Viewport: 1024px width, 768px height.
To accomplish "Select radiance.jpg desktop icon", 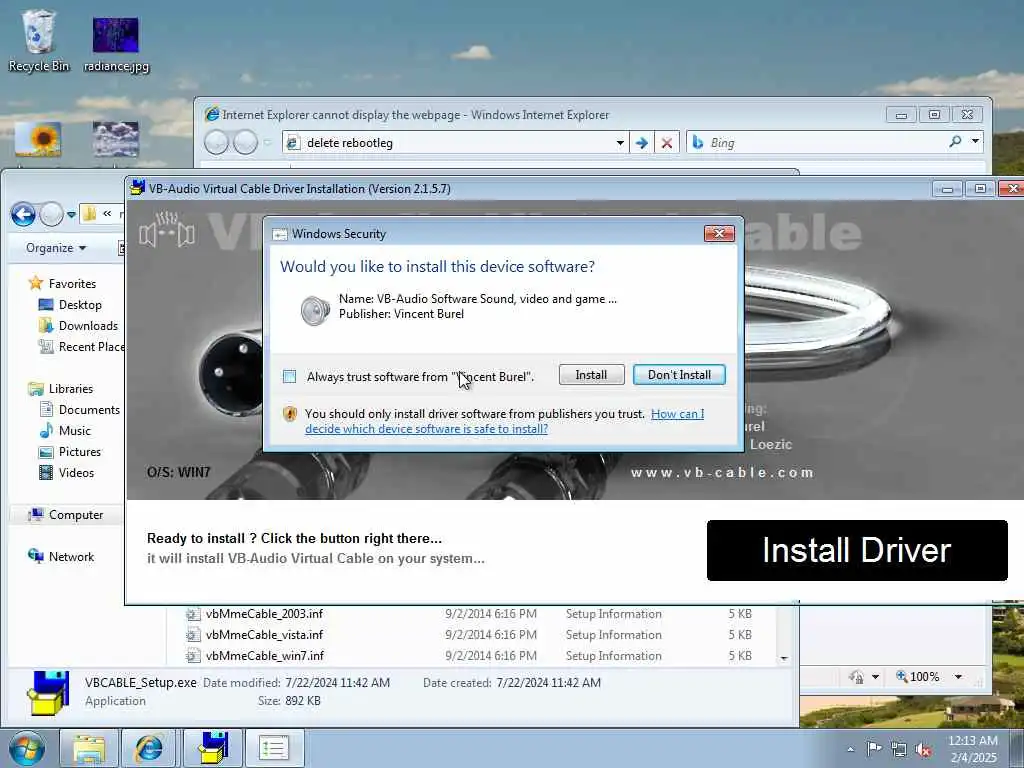I will [116, 44].
